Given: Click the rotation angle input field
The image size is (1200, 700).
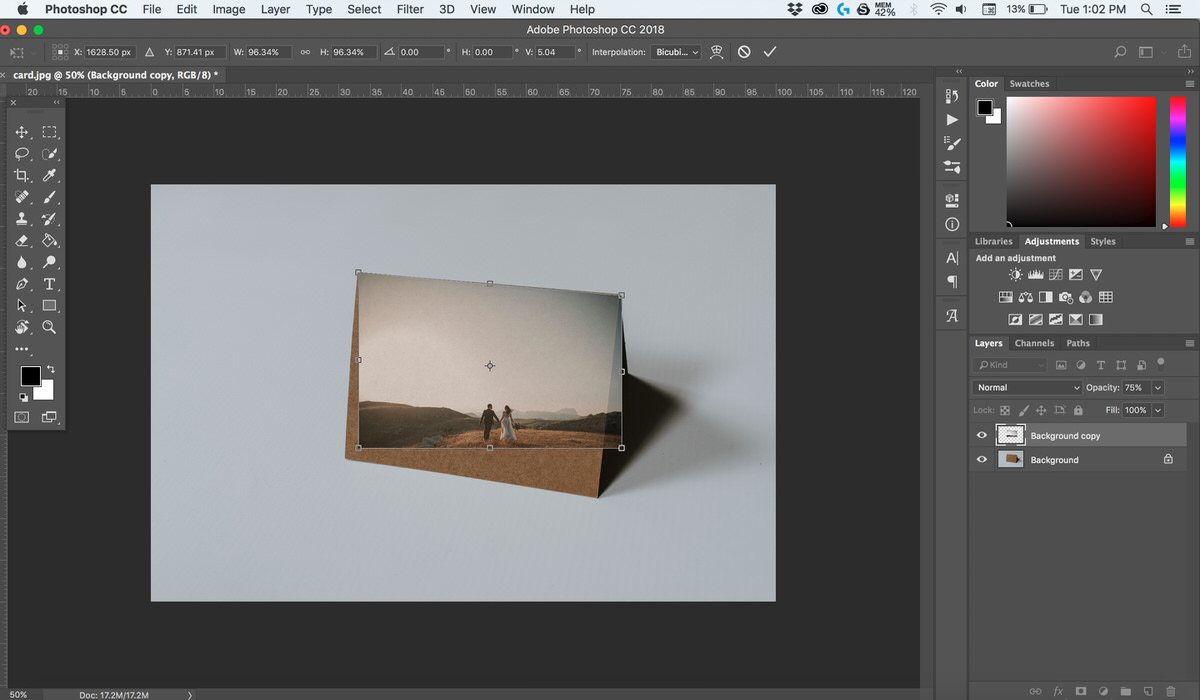Looking at the screenshot, I should [x=420, y=52].
